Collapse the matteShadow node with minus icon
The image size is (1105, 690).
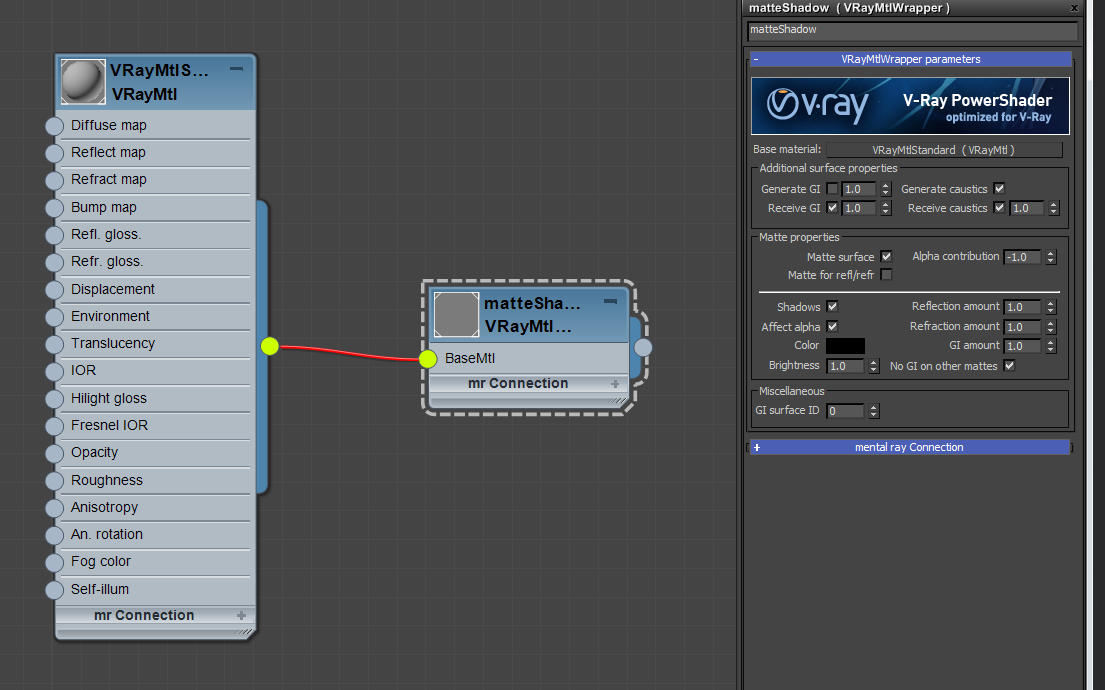610,302
